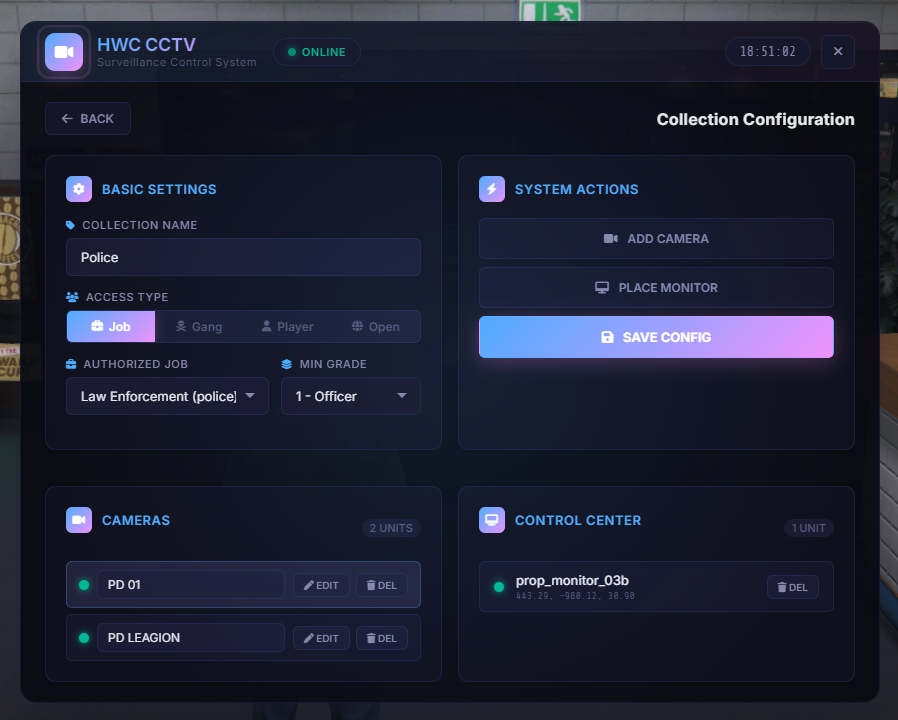
Task: Click the 1 UNIT monitor count badge
Action: click(809, 528)
